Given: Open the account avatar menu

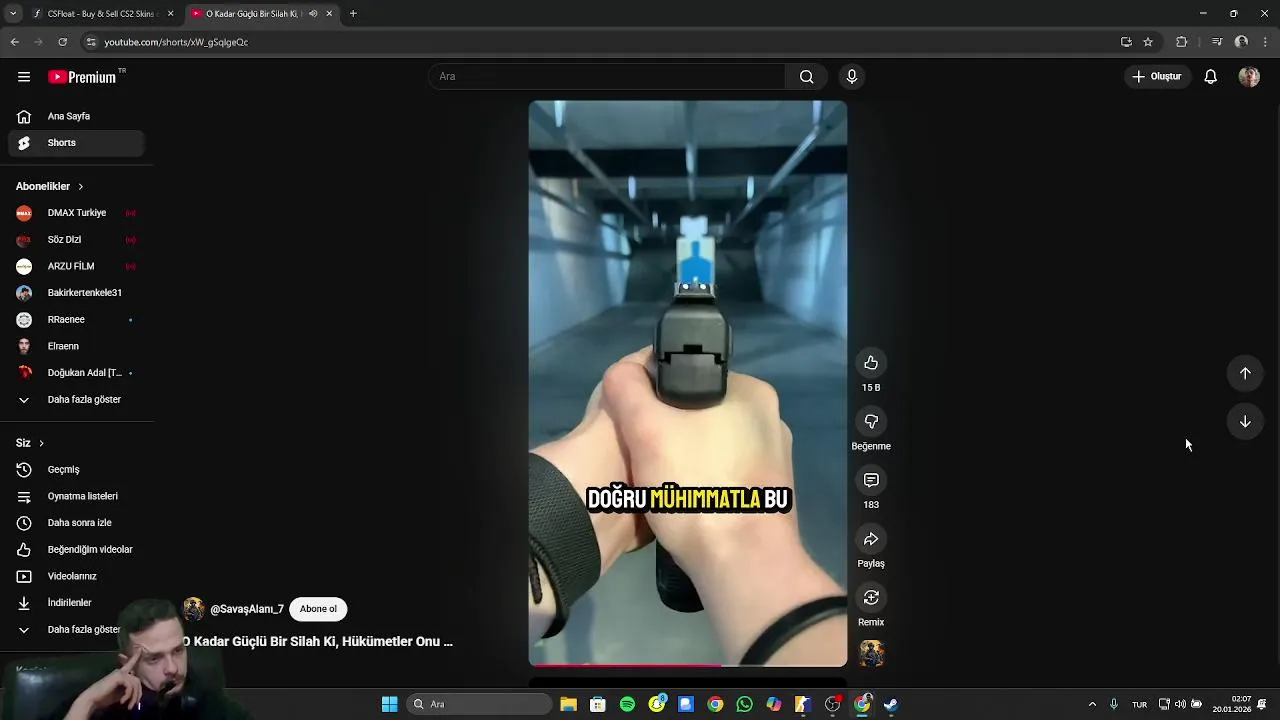Looking at the screenshot, I should (x=1249, y=77).
